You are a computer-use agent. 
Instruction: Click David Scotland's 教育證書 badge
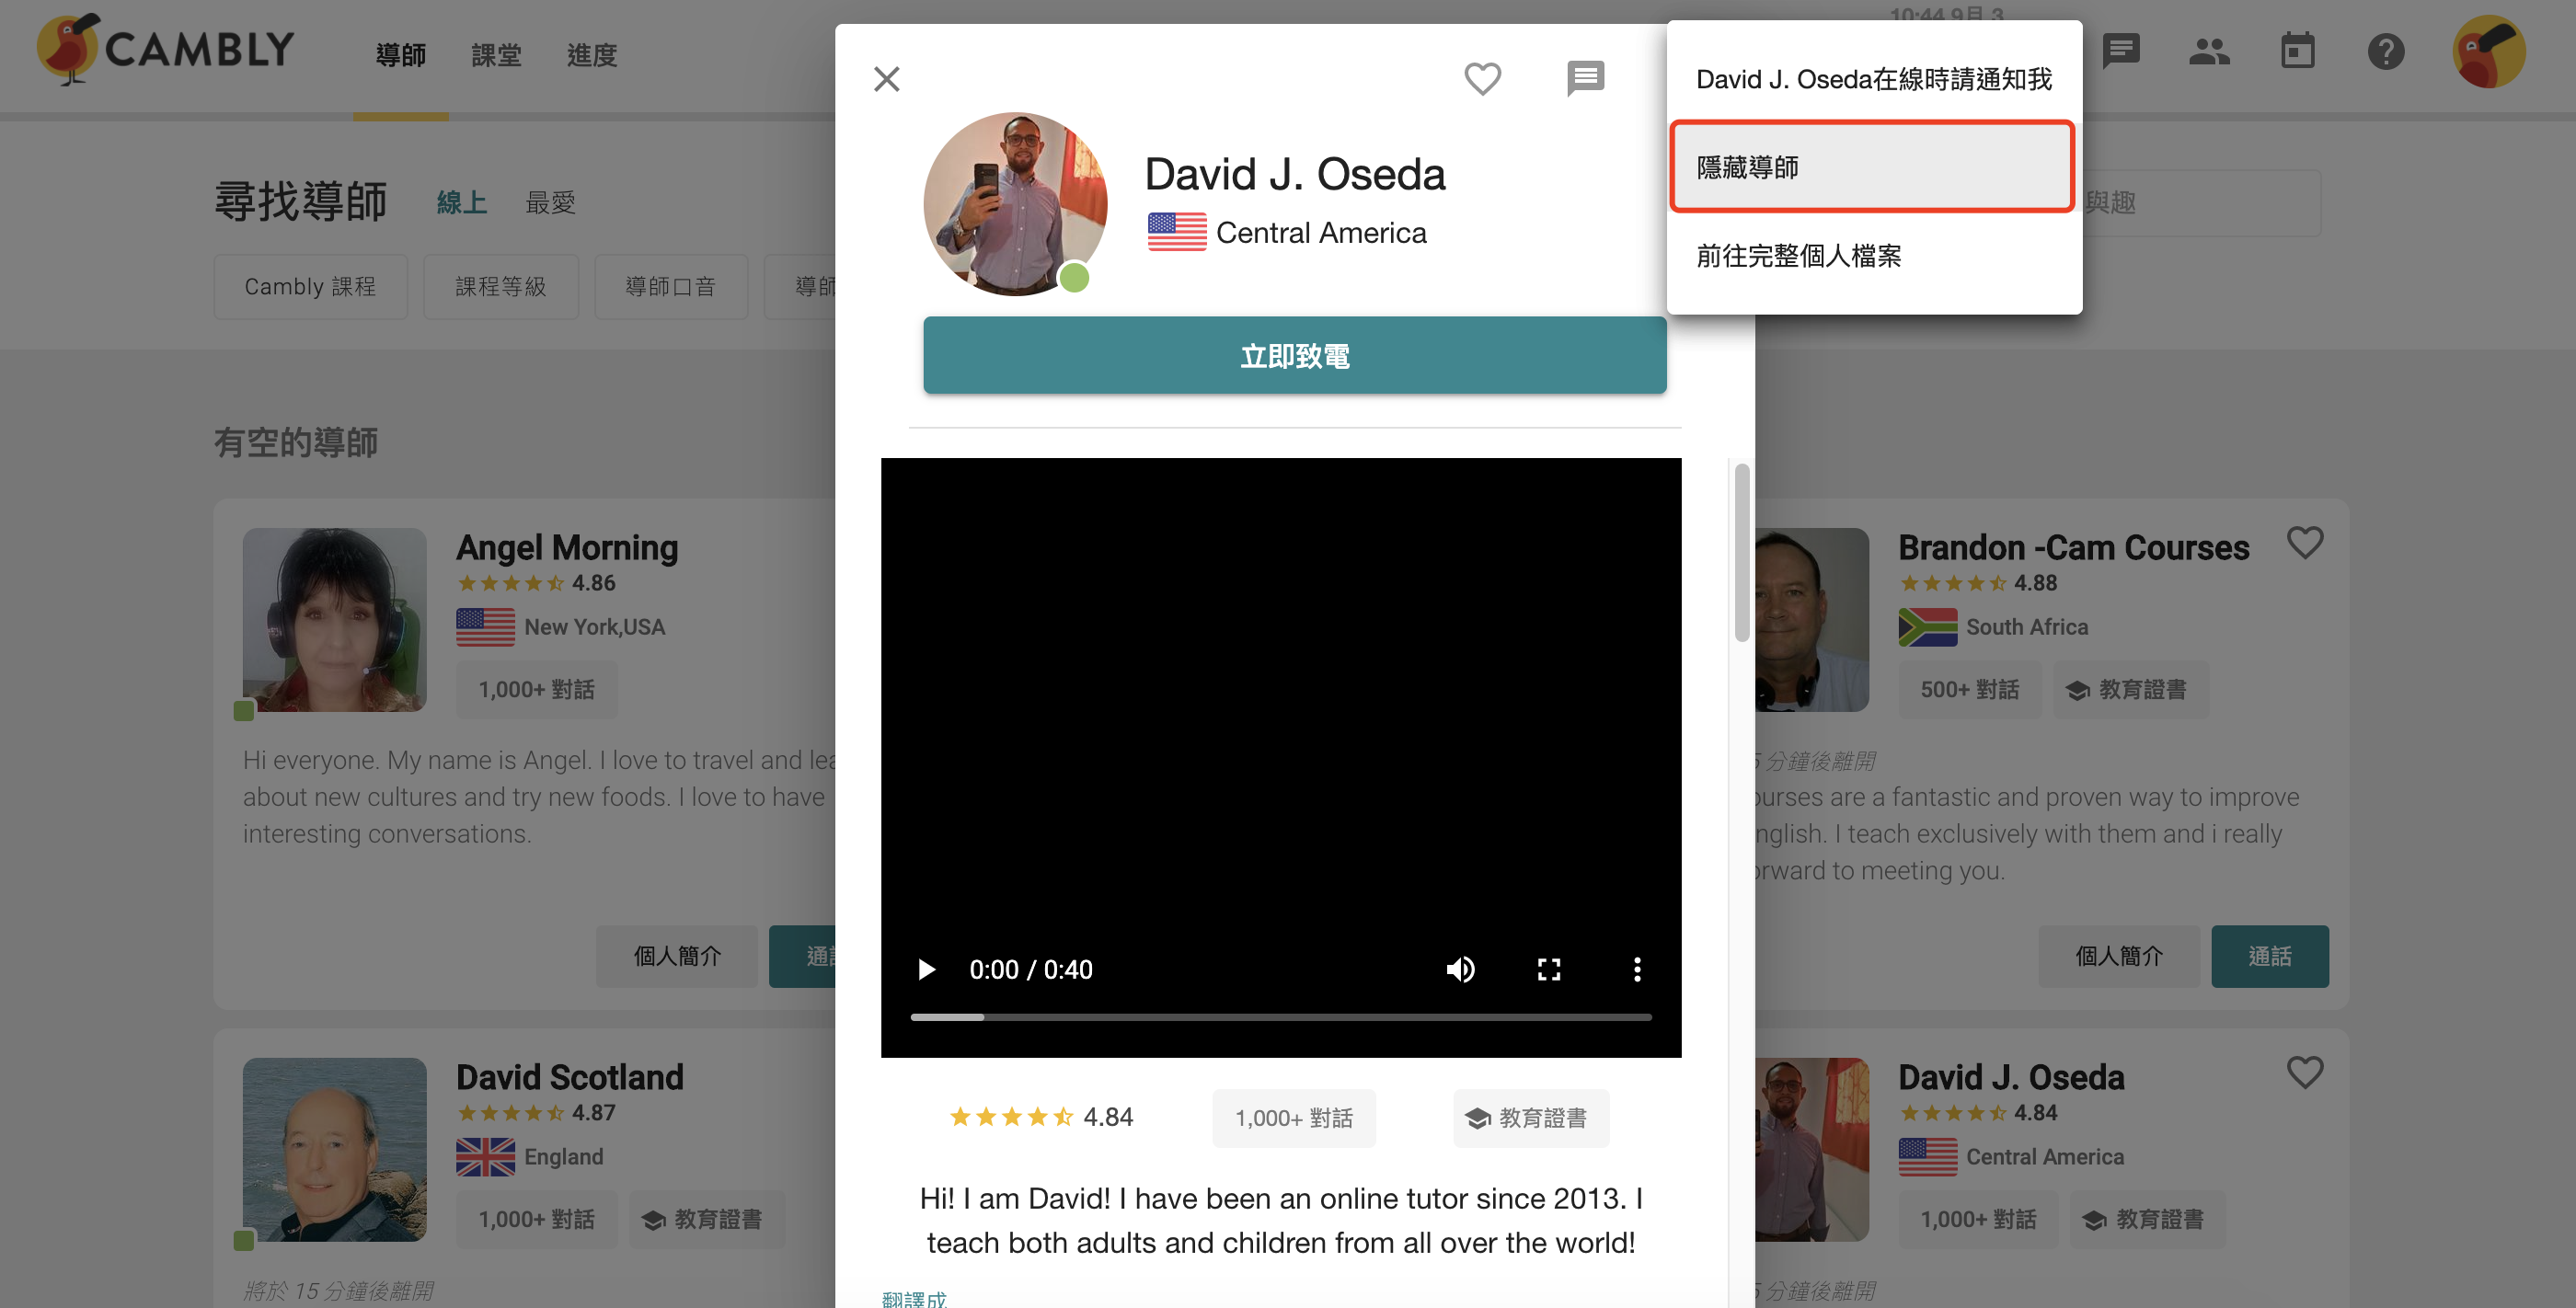(x=706, y=1219)
